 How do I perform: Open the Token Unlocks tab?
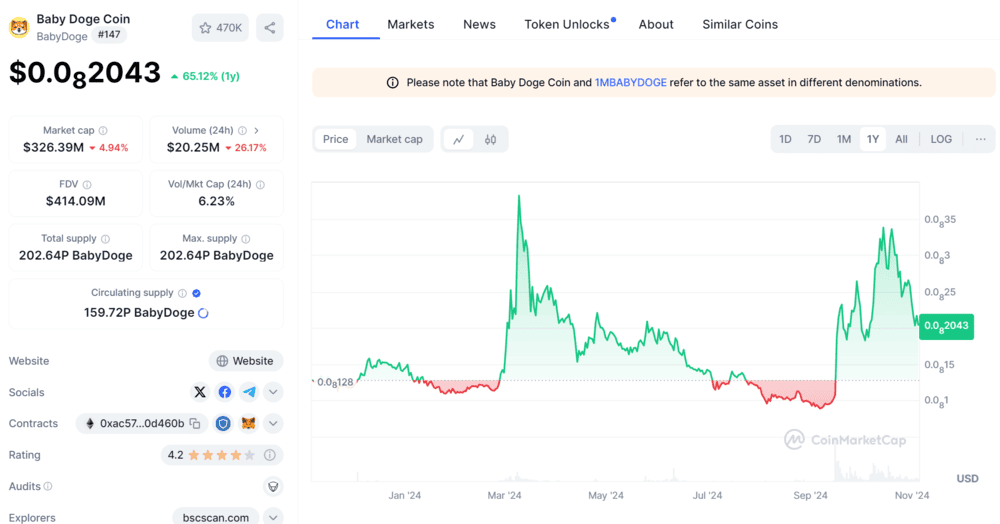567,24
